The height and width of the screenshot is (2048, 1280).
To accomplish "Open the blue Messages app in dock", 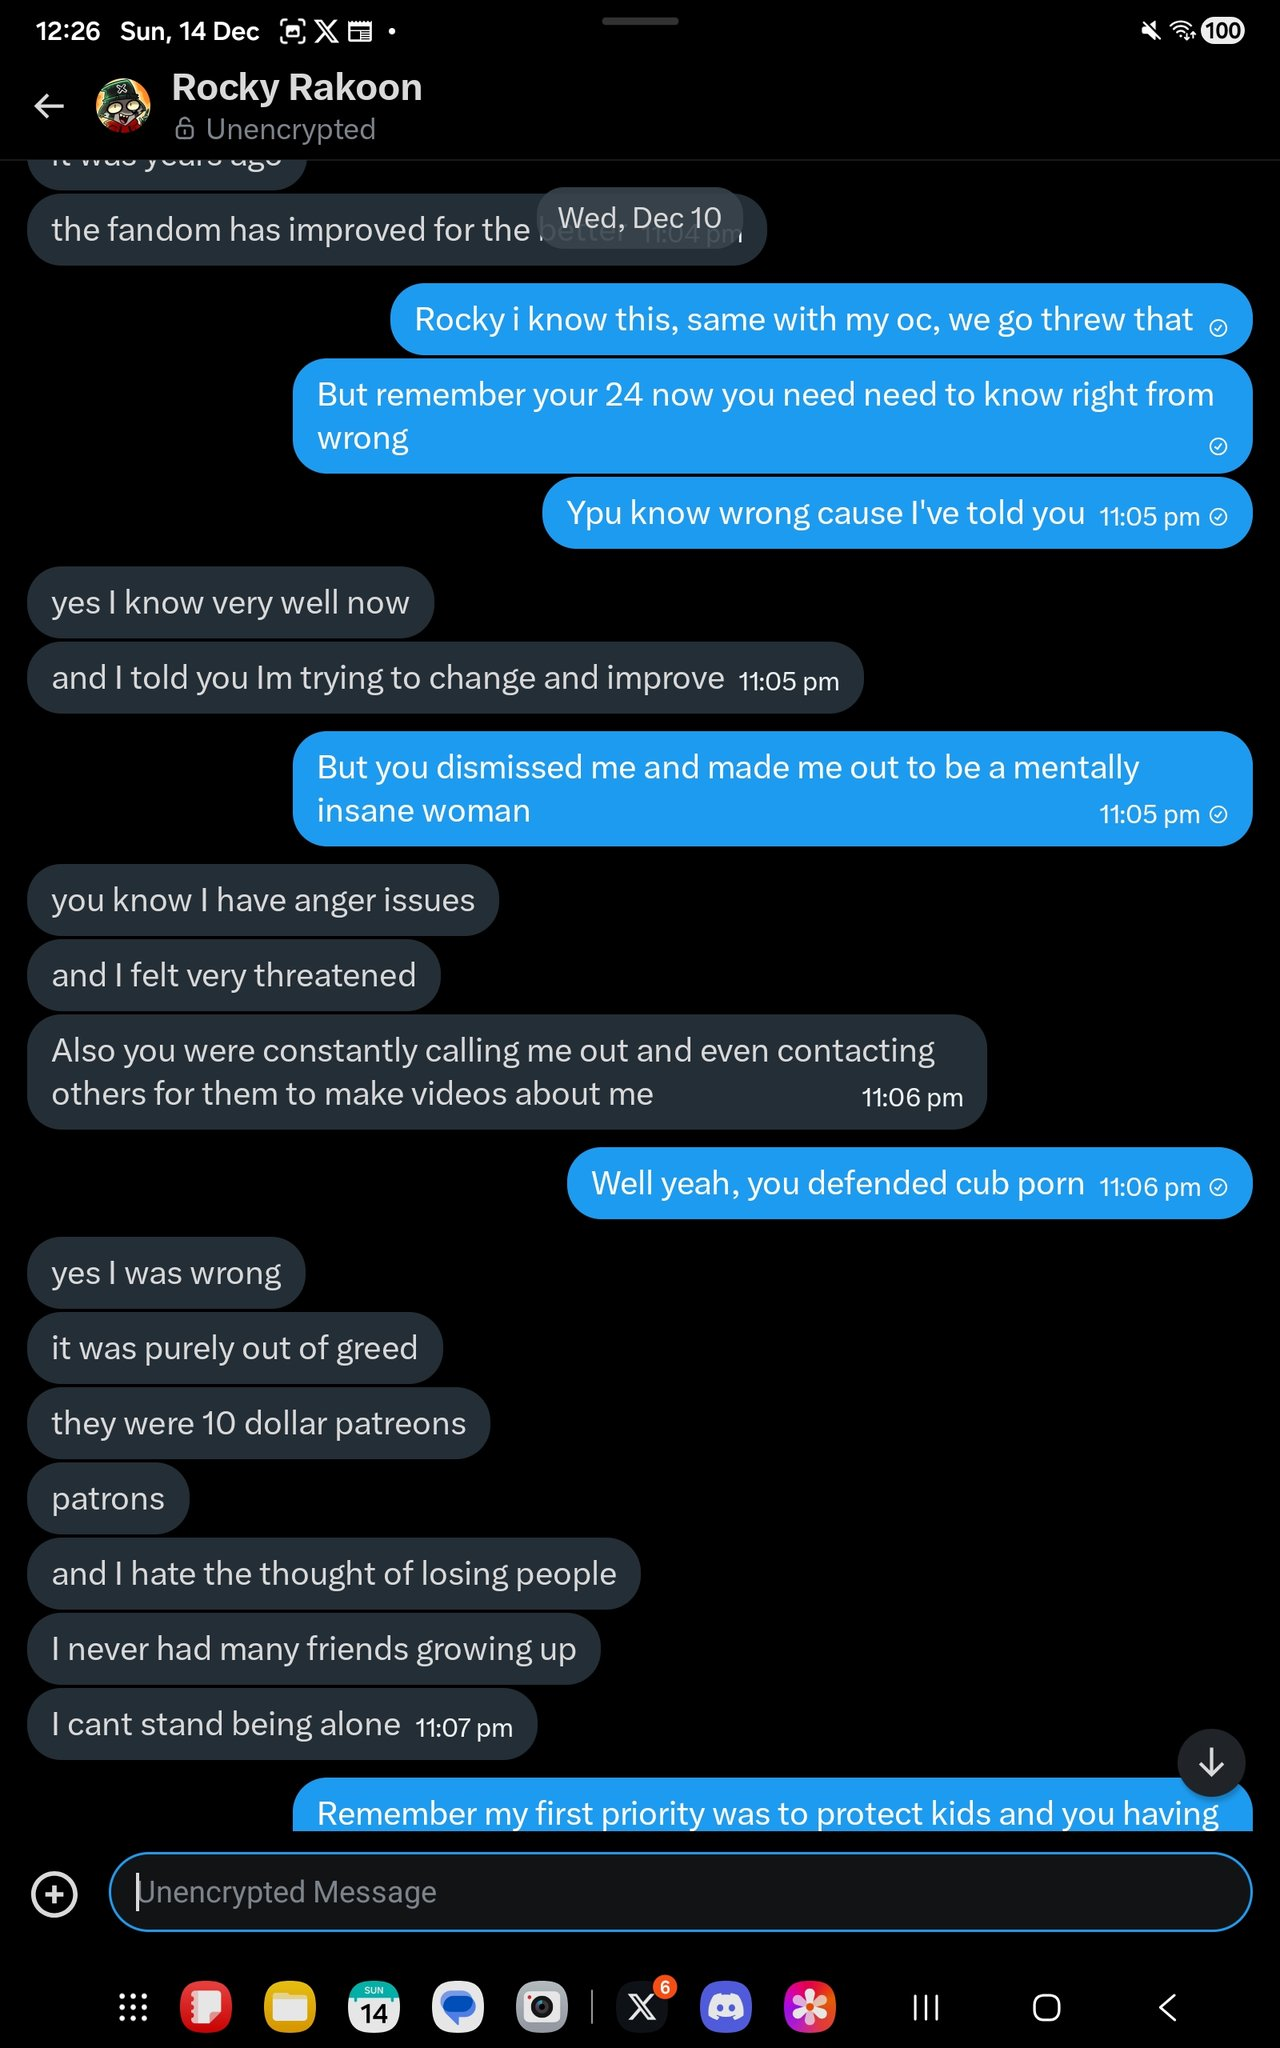I will (458, 2007).
